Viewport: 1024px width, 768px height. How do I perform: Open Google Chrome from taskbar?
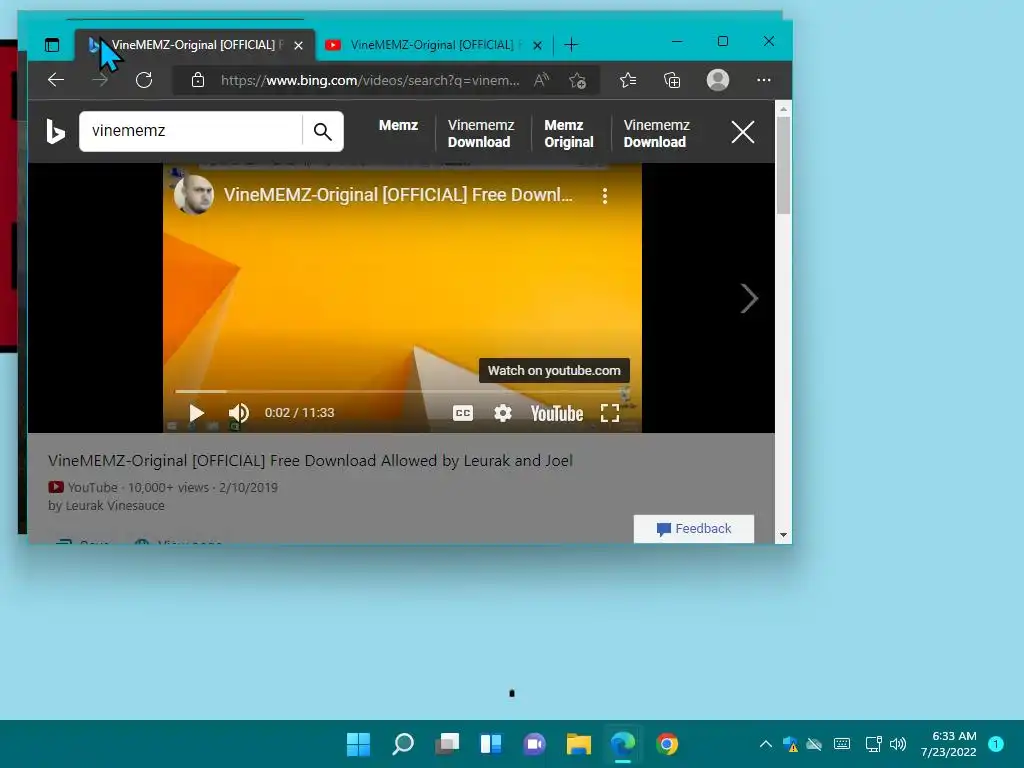click(667, 744)
